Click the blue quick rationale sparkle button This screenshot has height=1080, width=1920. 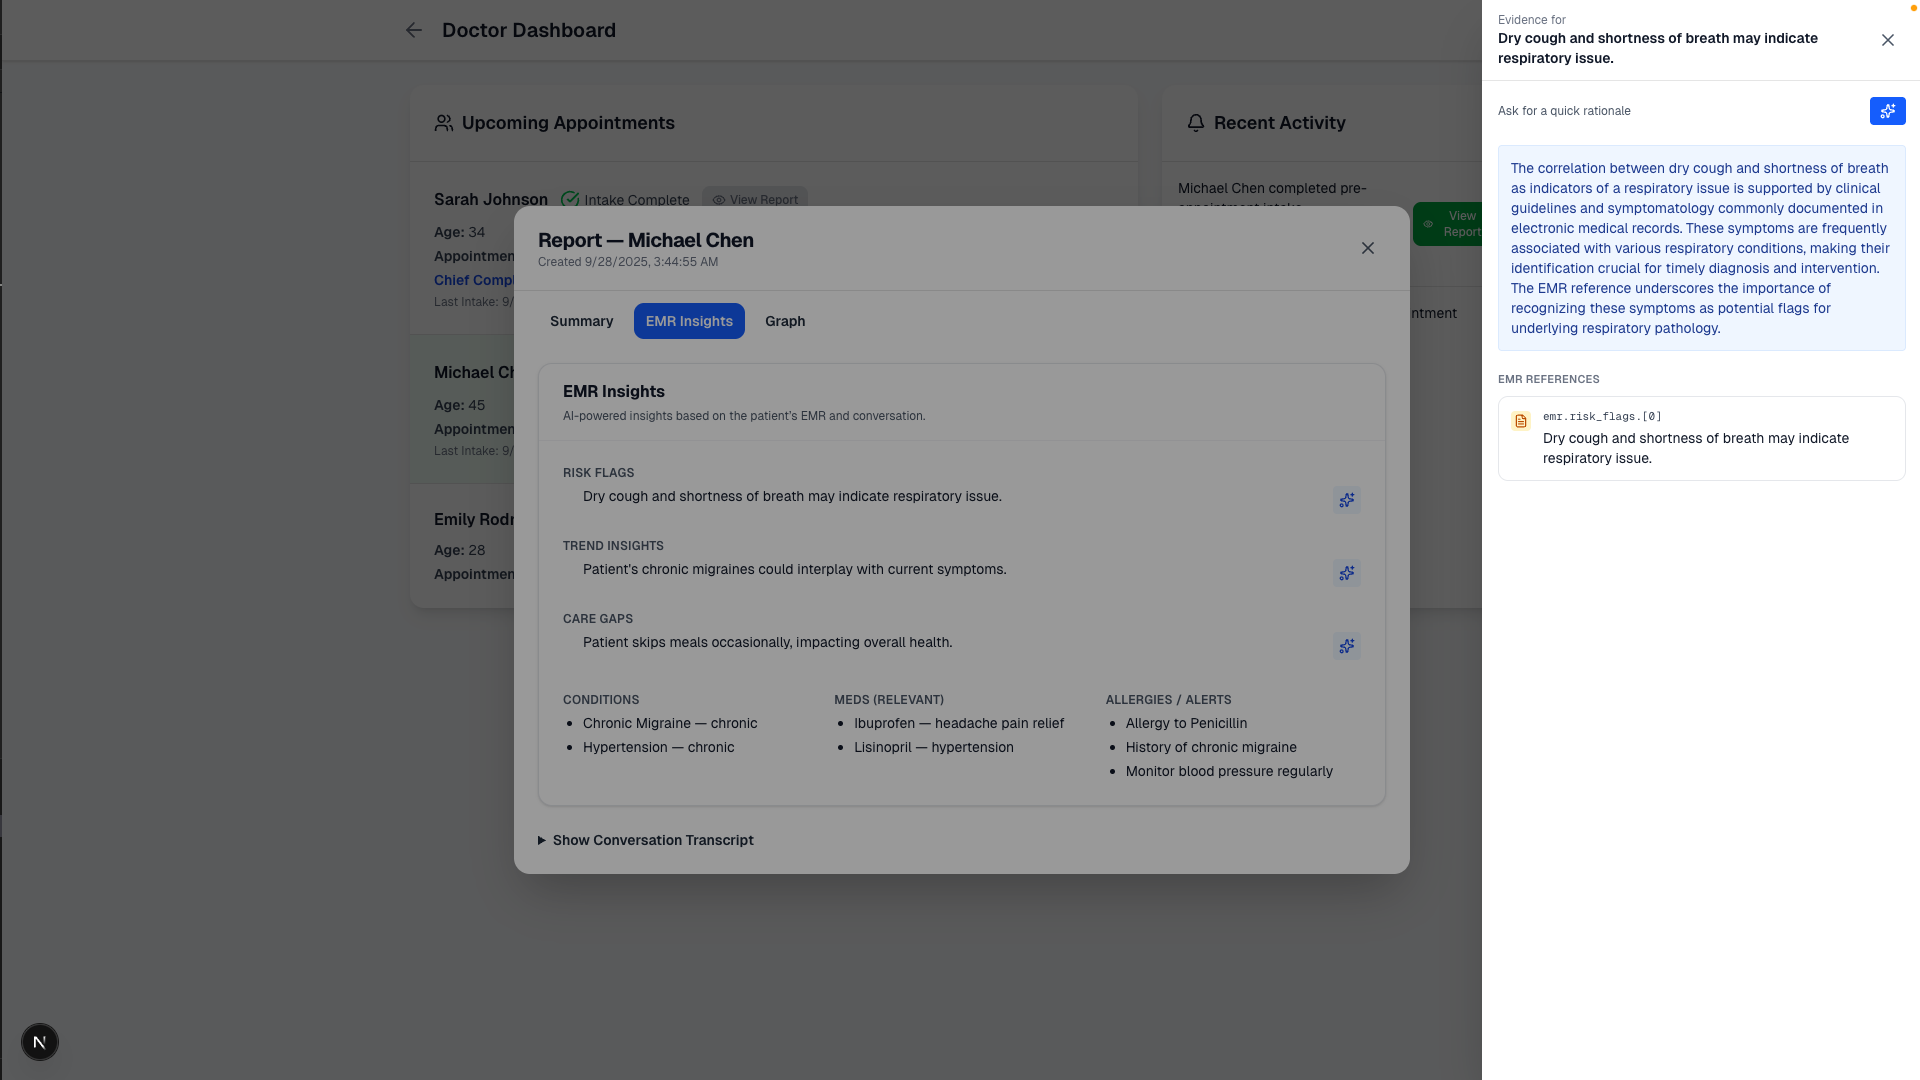(x=1887, y=111)
